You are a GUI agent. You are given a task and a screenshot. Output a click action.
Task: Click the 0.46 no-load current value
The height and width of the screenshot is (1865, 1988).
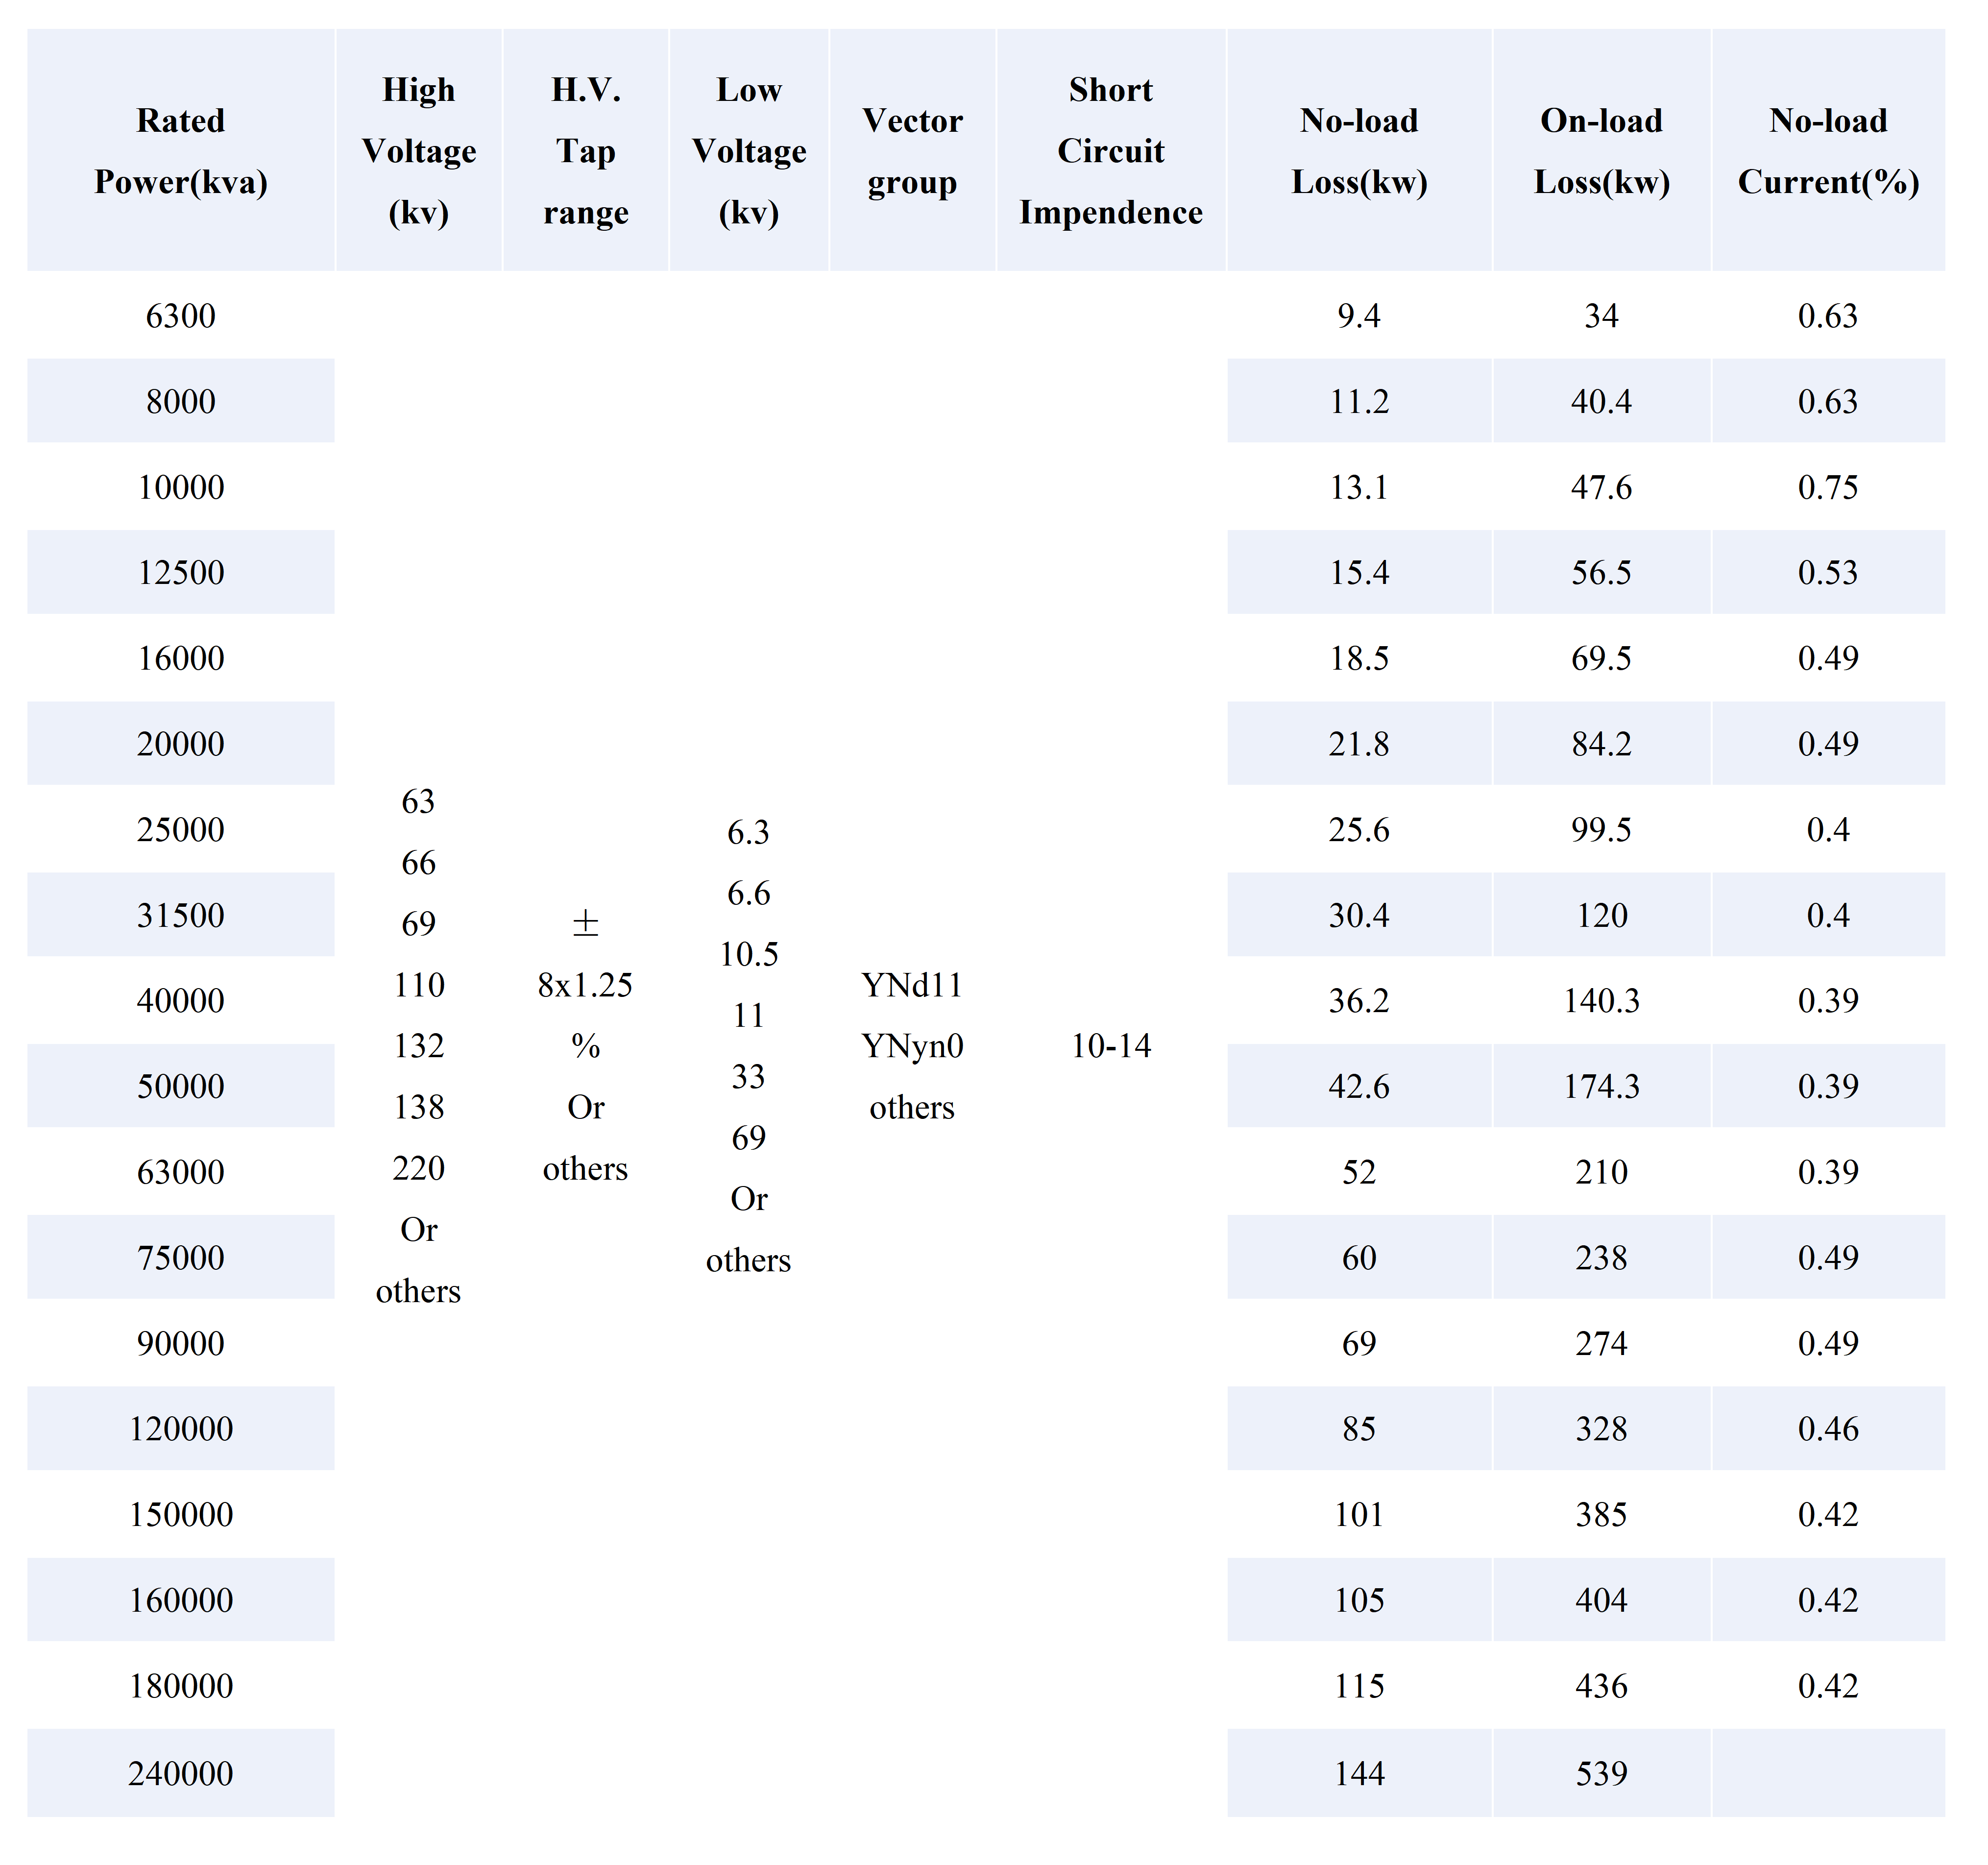coord(1829,1428)
